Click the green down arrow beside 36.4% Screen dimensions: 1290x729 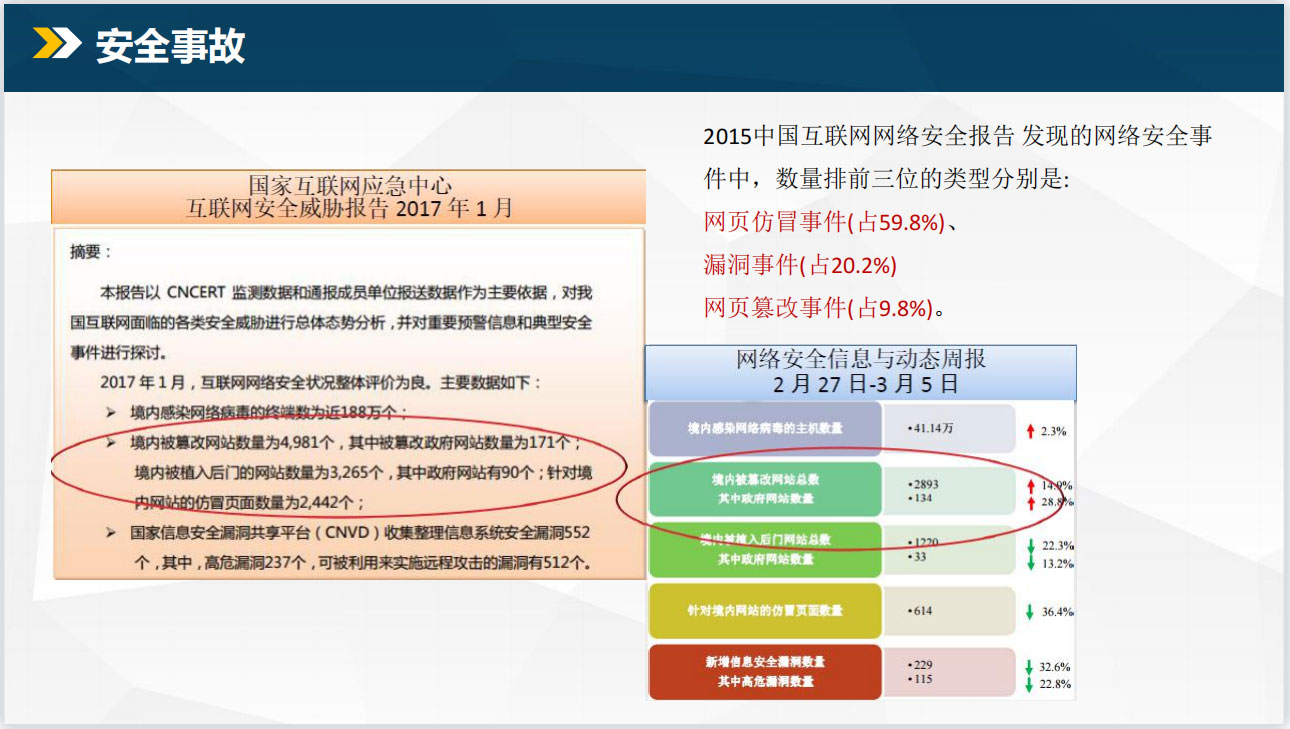pyautogui.click(x=1029, y=612)
